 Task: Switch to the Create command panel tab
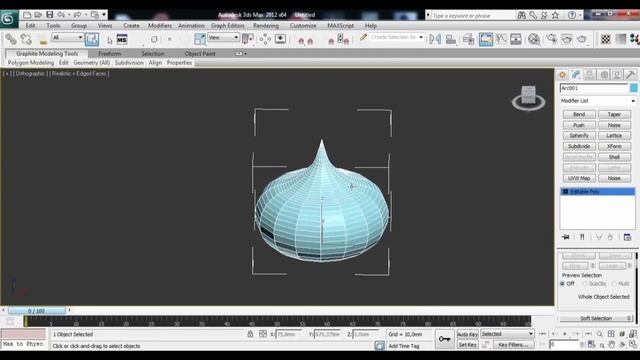(562, 75)
